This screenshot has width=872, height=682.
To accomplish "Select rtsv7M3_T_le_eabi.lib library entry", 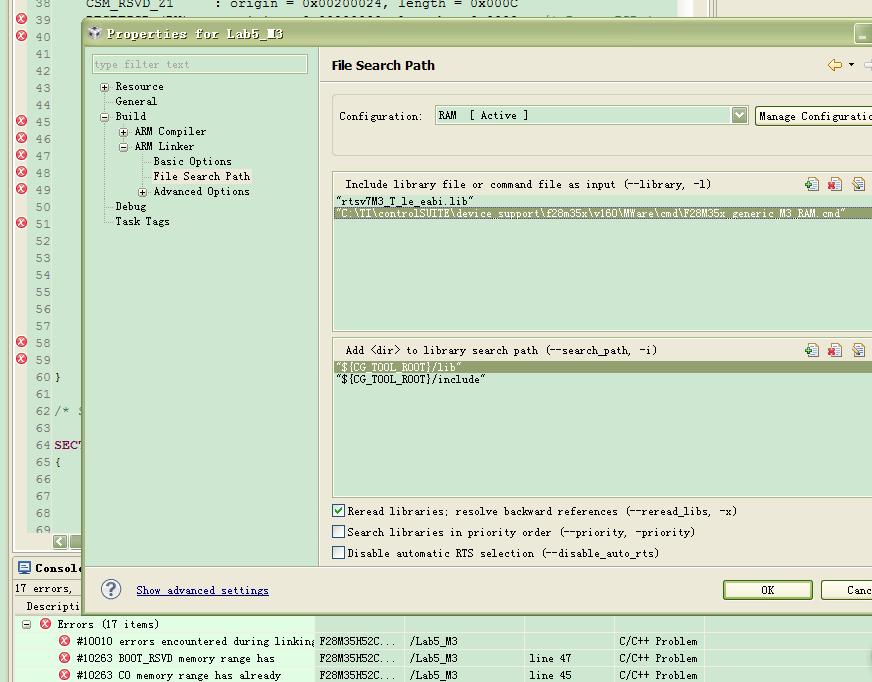I will 405,201.
